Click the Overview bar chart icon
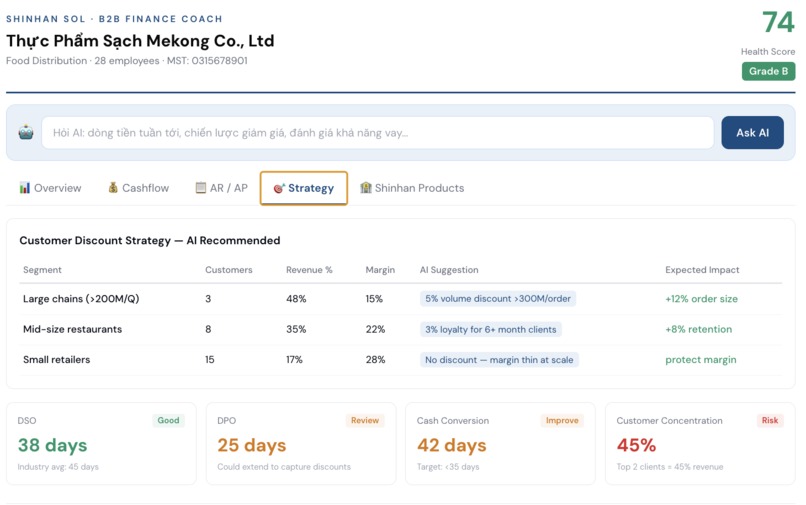The image size is (806, 505). click(24, 188)
